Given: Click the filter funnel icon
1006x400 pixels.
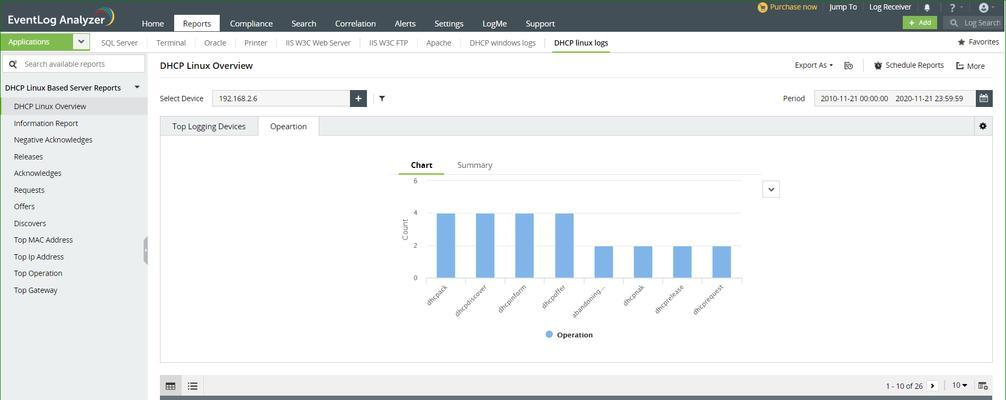Looking at the screenshot, I should coord(382,99).
